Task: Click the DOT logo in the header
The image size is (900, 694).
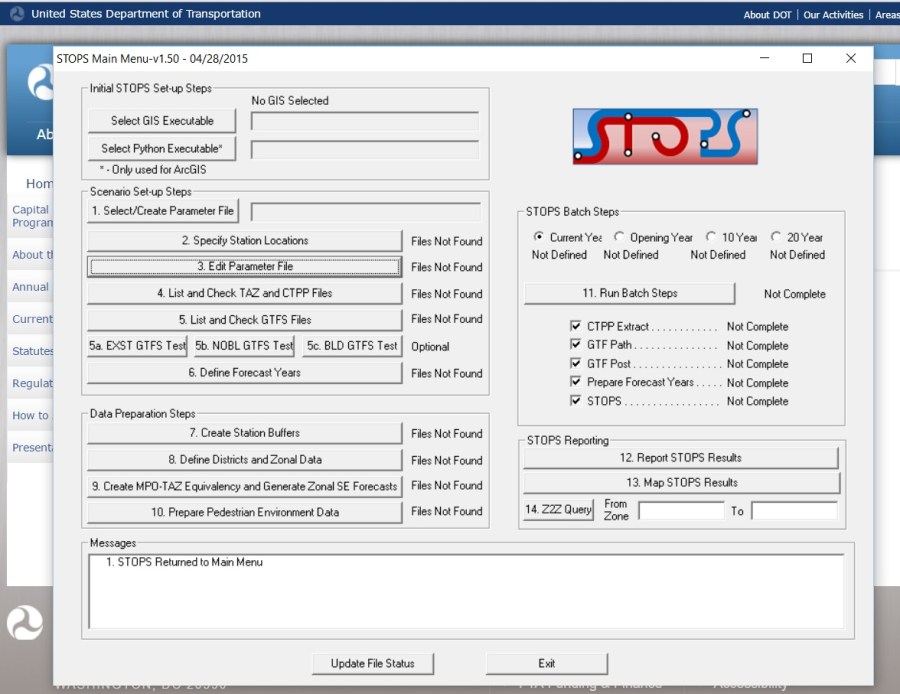Action: (16, 14)
